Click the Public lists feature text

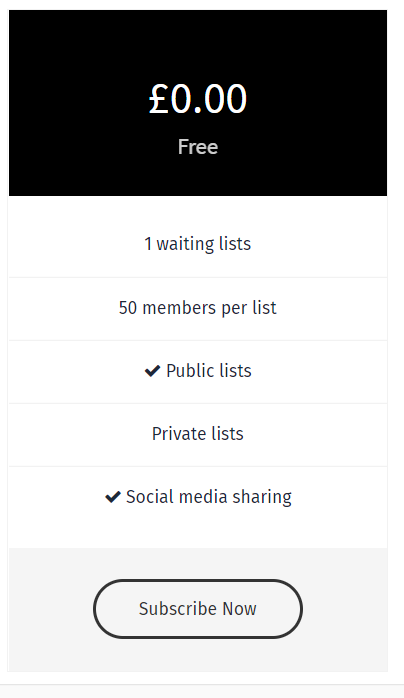point(209,371)
